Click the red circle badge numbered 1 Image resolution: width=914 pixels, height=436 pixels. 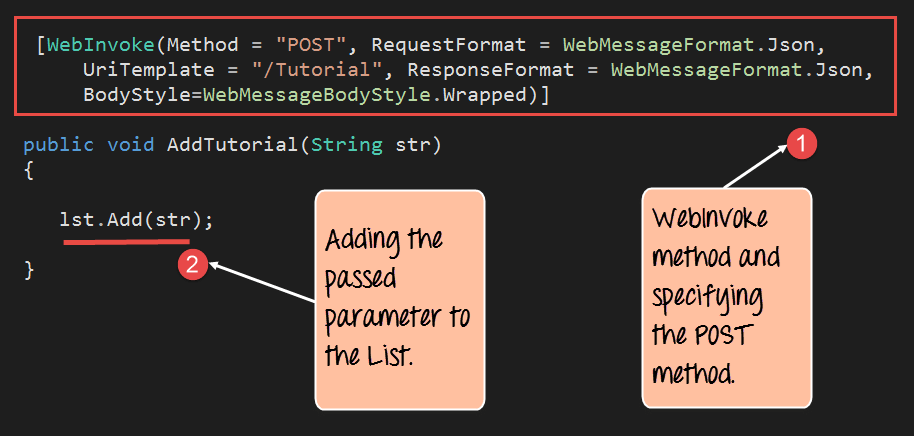point(800,144)
